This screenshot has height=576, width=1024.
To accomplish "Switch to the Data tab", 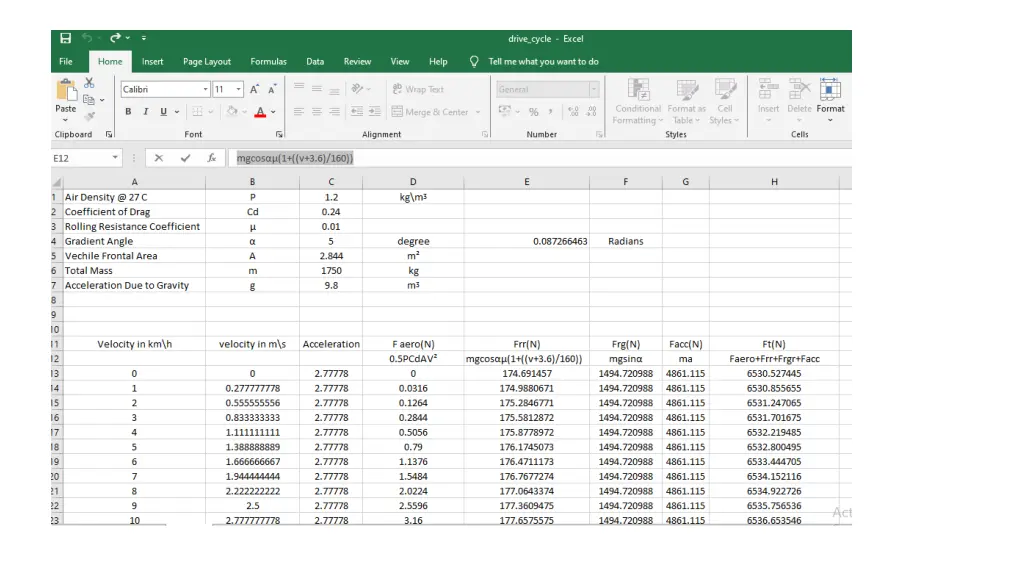I will point(315,61).
